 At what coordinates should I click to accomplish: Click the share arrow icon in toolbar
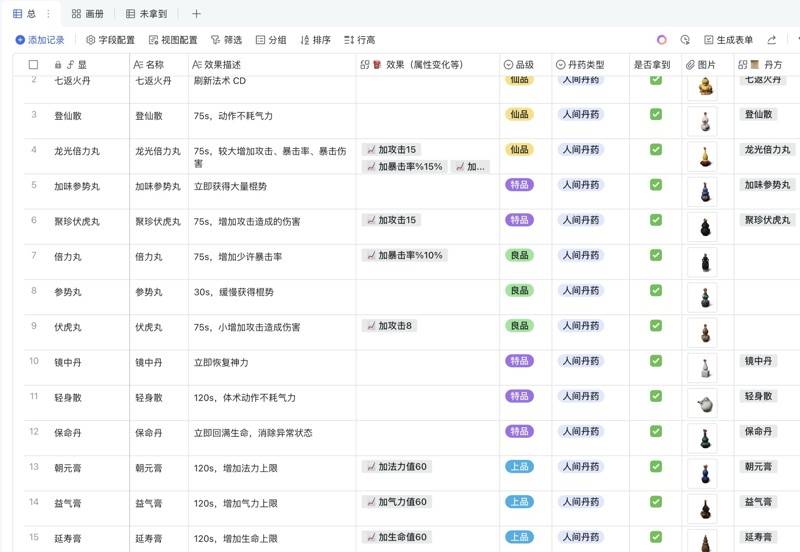pyautogui.click(x=772, y=40)
